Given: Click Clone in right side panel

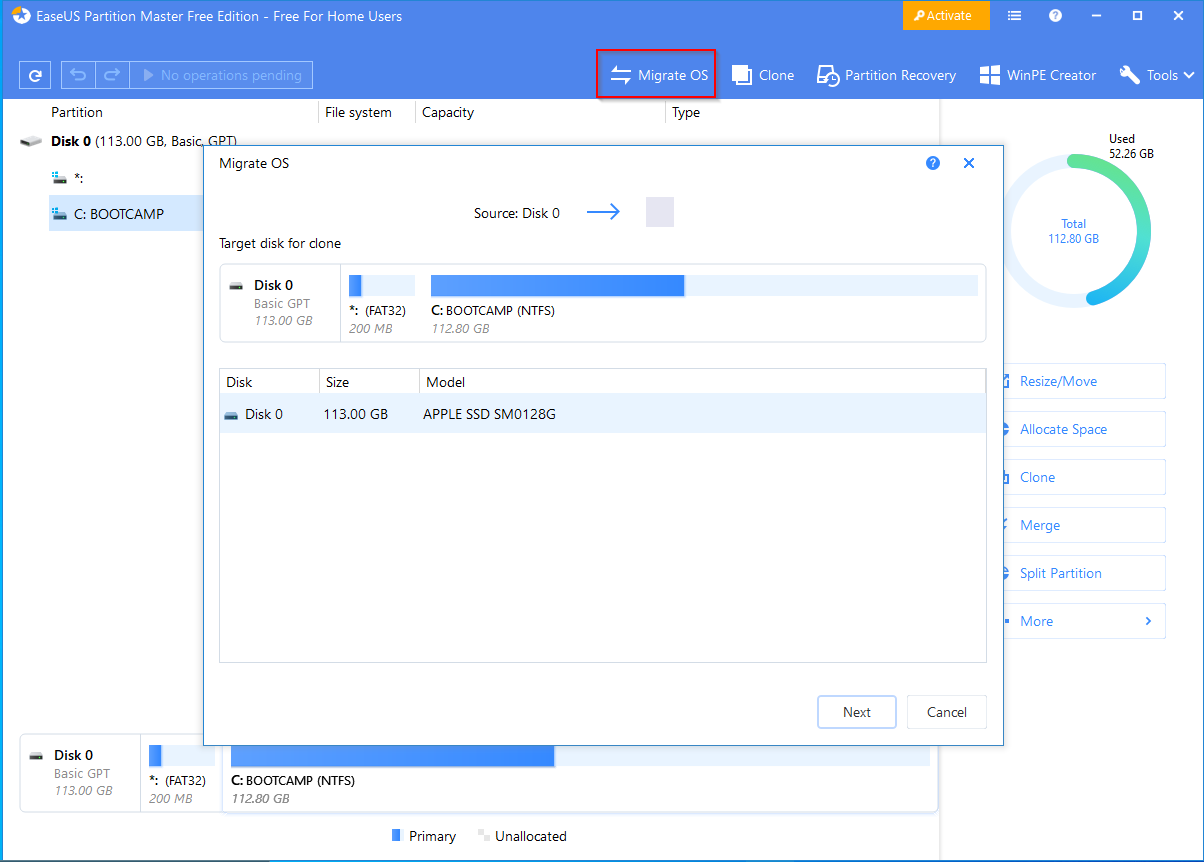Looking at the screenshot, I should (x=1085, y=477).
